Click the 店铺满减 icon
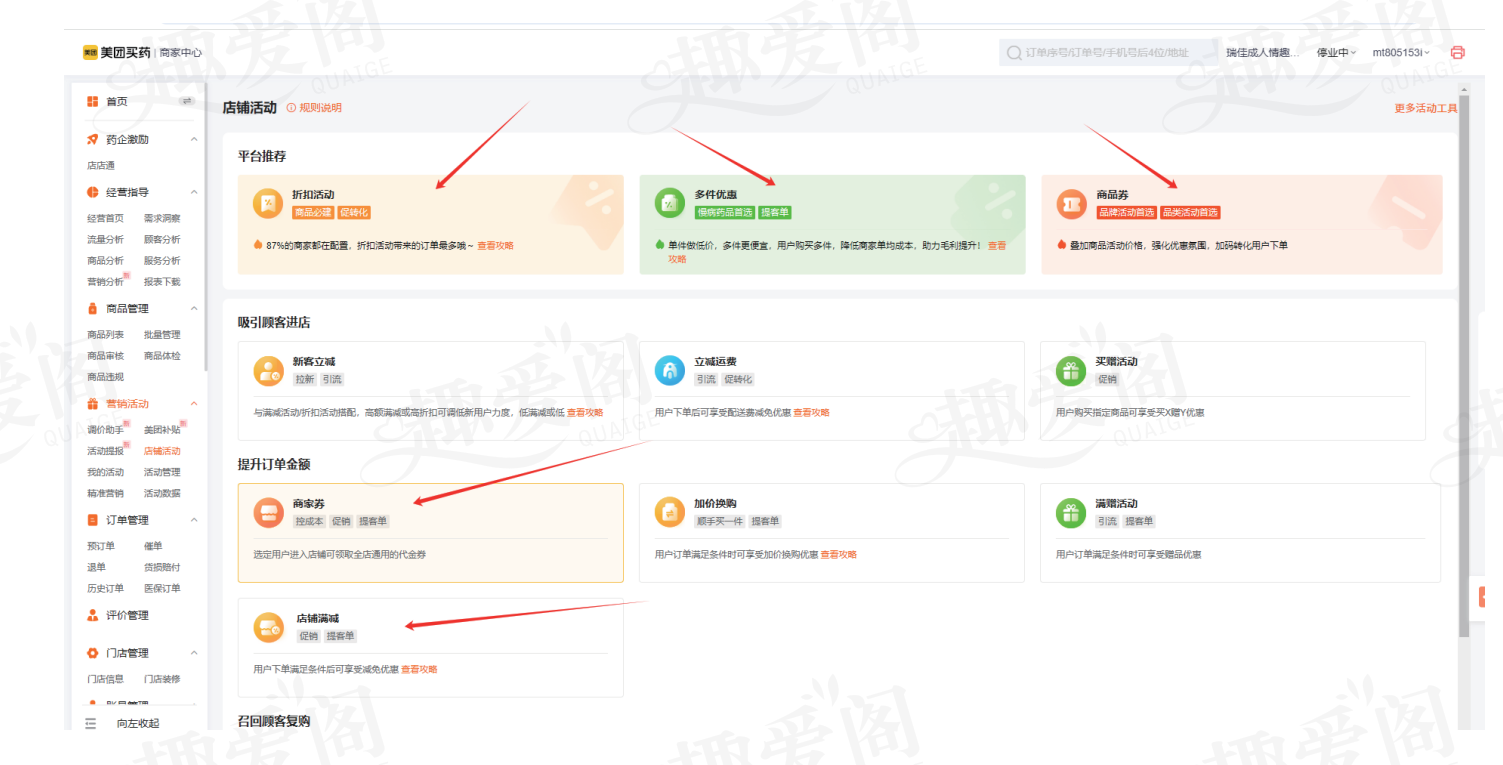Viewport: 1503px width, 765px height. pos(268,627)
